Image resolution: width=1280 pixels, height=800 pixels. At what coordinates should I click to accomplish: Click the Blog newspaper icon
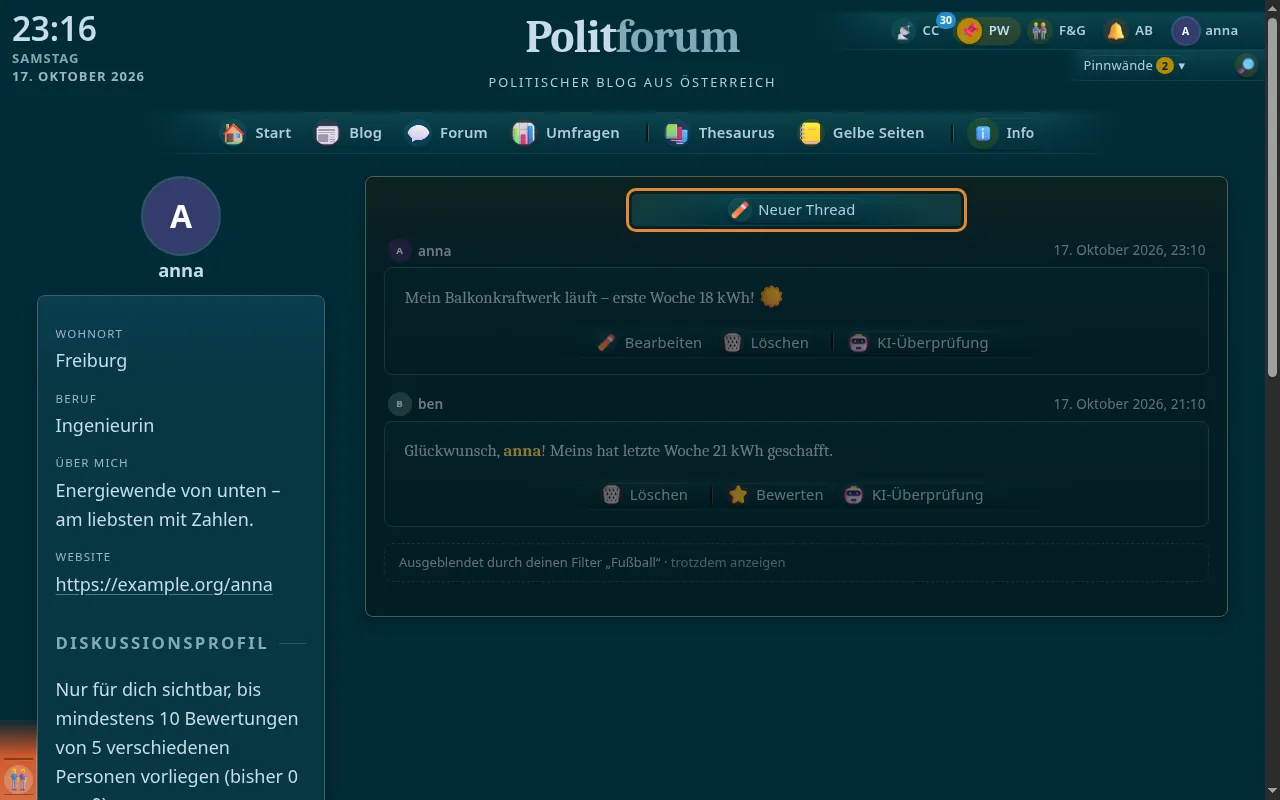327,133
